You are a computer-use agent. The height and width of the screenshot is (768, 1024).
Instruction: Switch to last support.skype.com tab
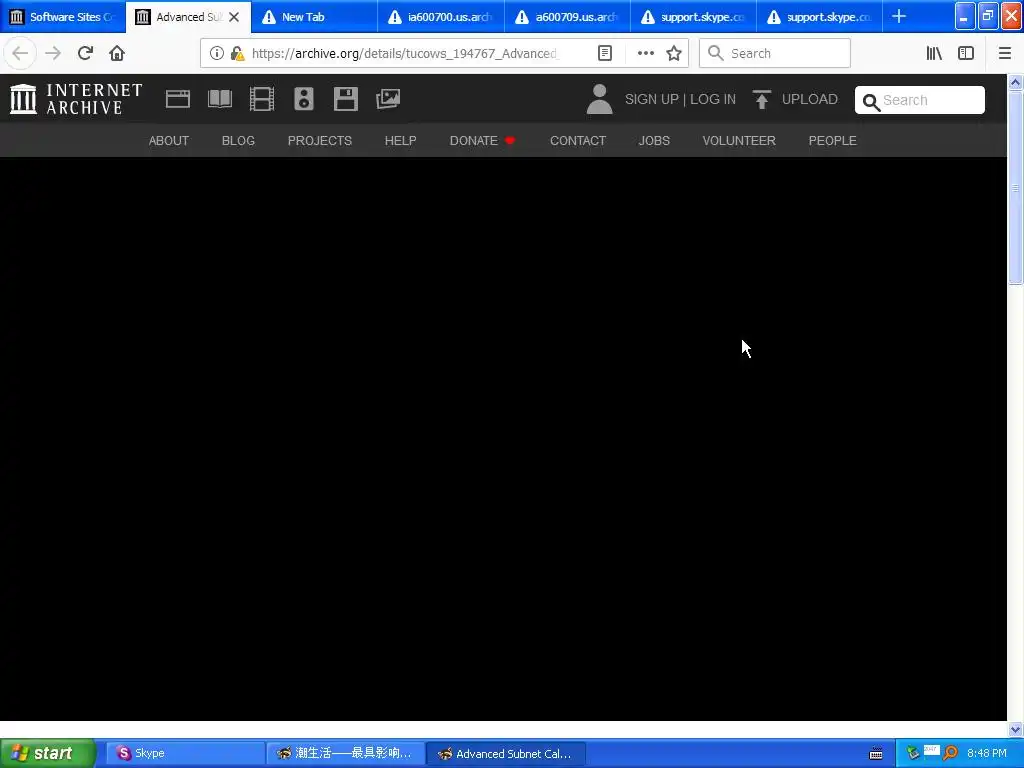tap(820, 16)
